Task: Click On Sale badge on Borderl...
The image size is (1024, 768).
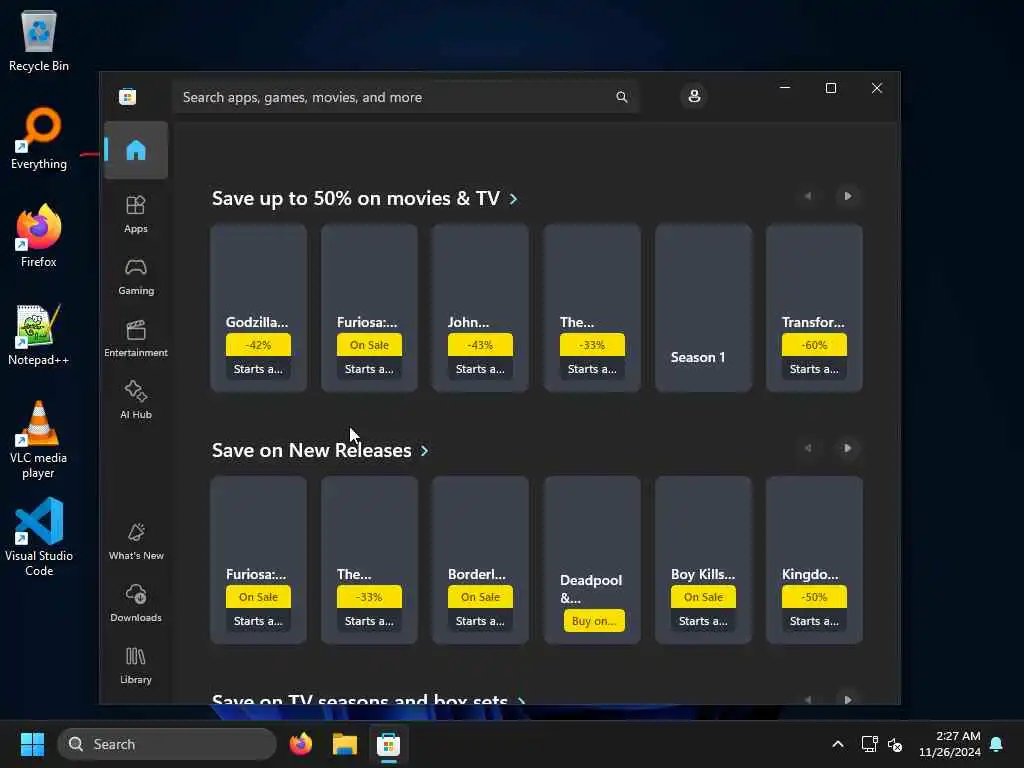Action: coord(481,597)
